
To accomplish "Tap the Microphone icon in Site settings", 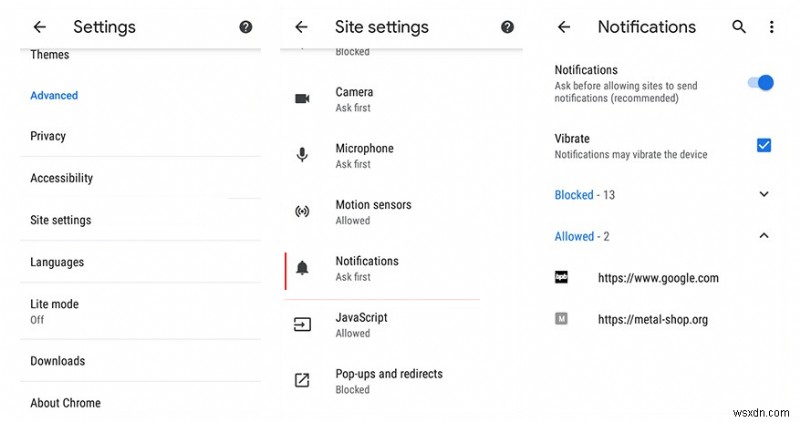I will (x=302, y=155).
